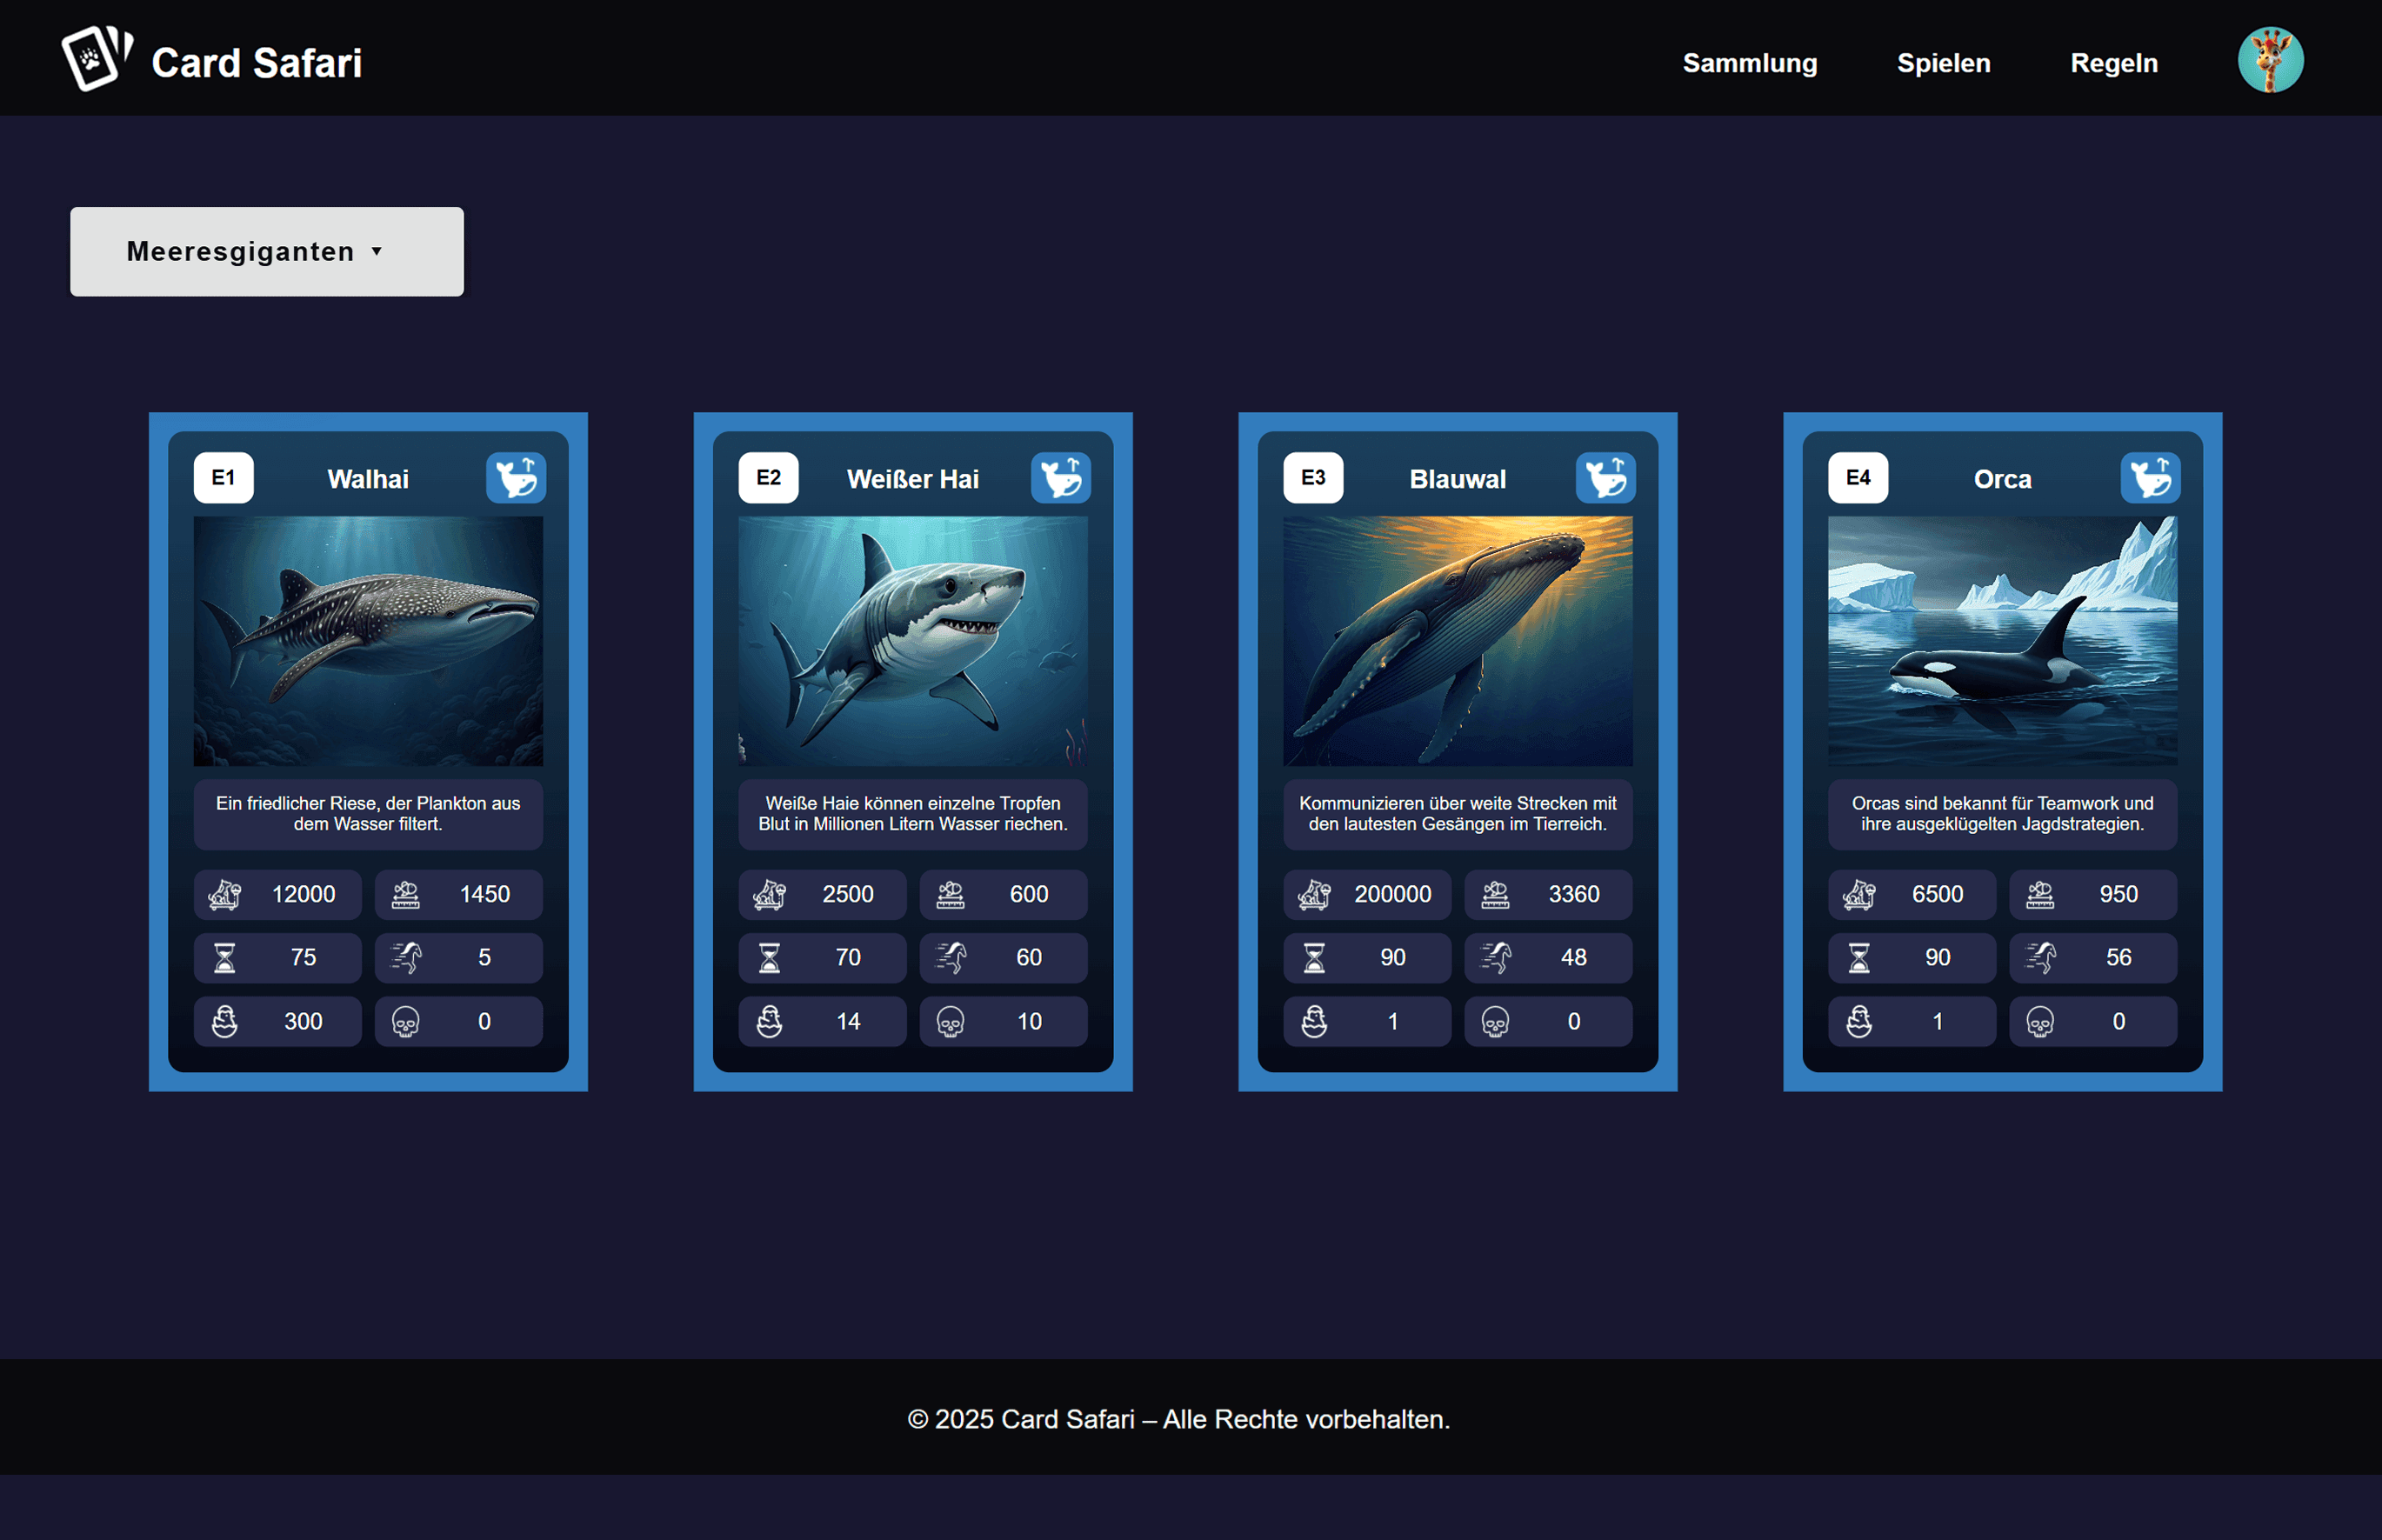The image size is (2382, 1540).
Task: Click the hourglass lifespan icon on Weißer Hai card
Action: [769, 958]
